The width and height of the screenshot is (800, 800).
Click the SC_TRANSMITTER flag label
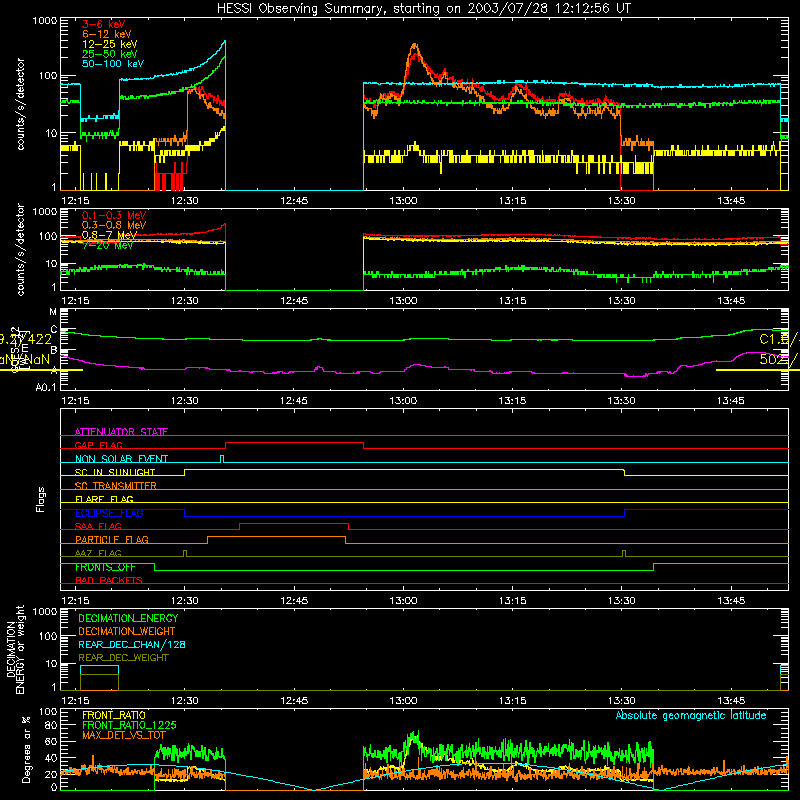116,485
